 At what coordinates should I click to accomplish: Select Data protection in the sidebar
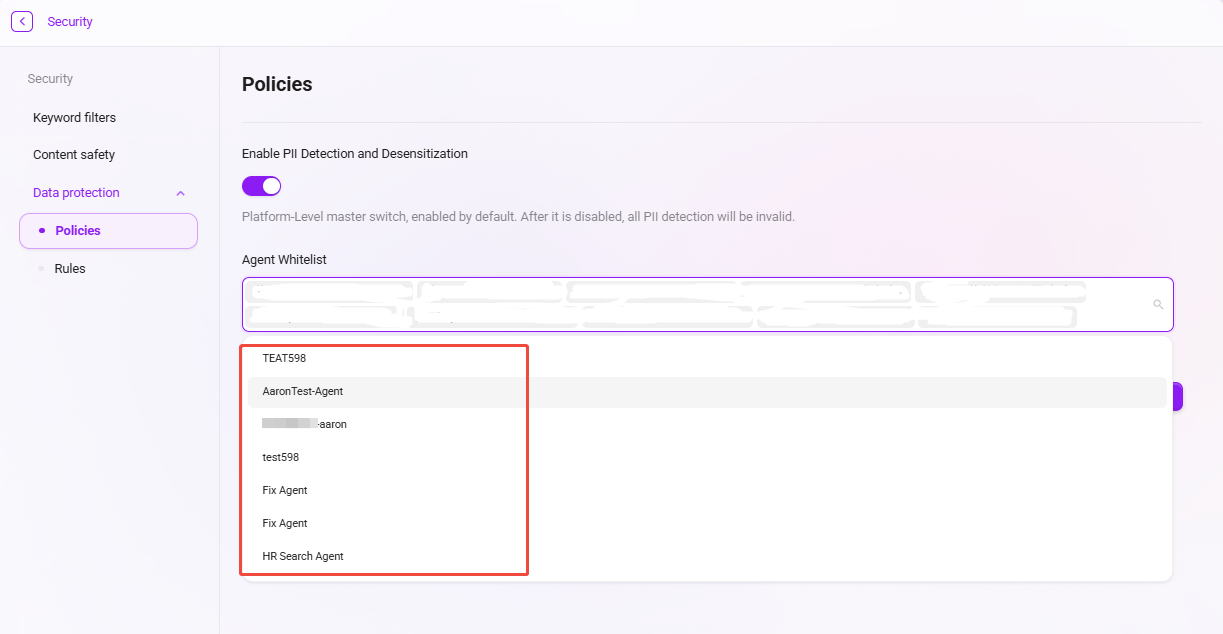click(76, 193)
